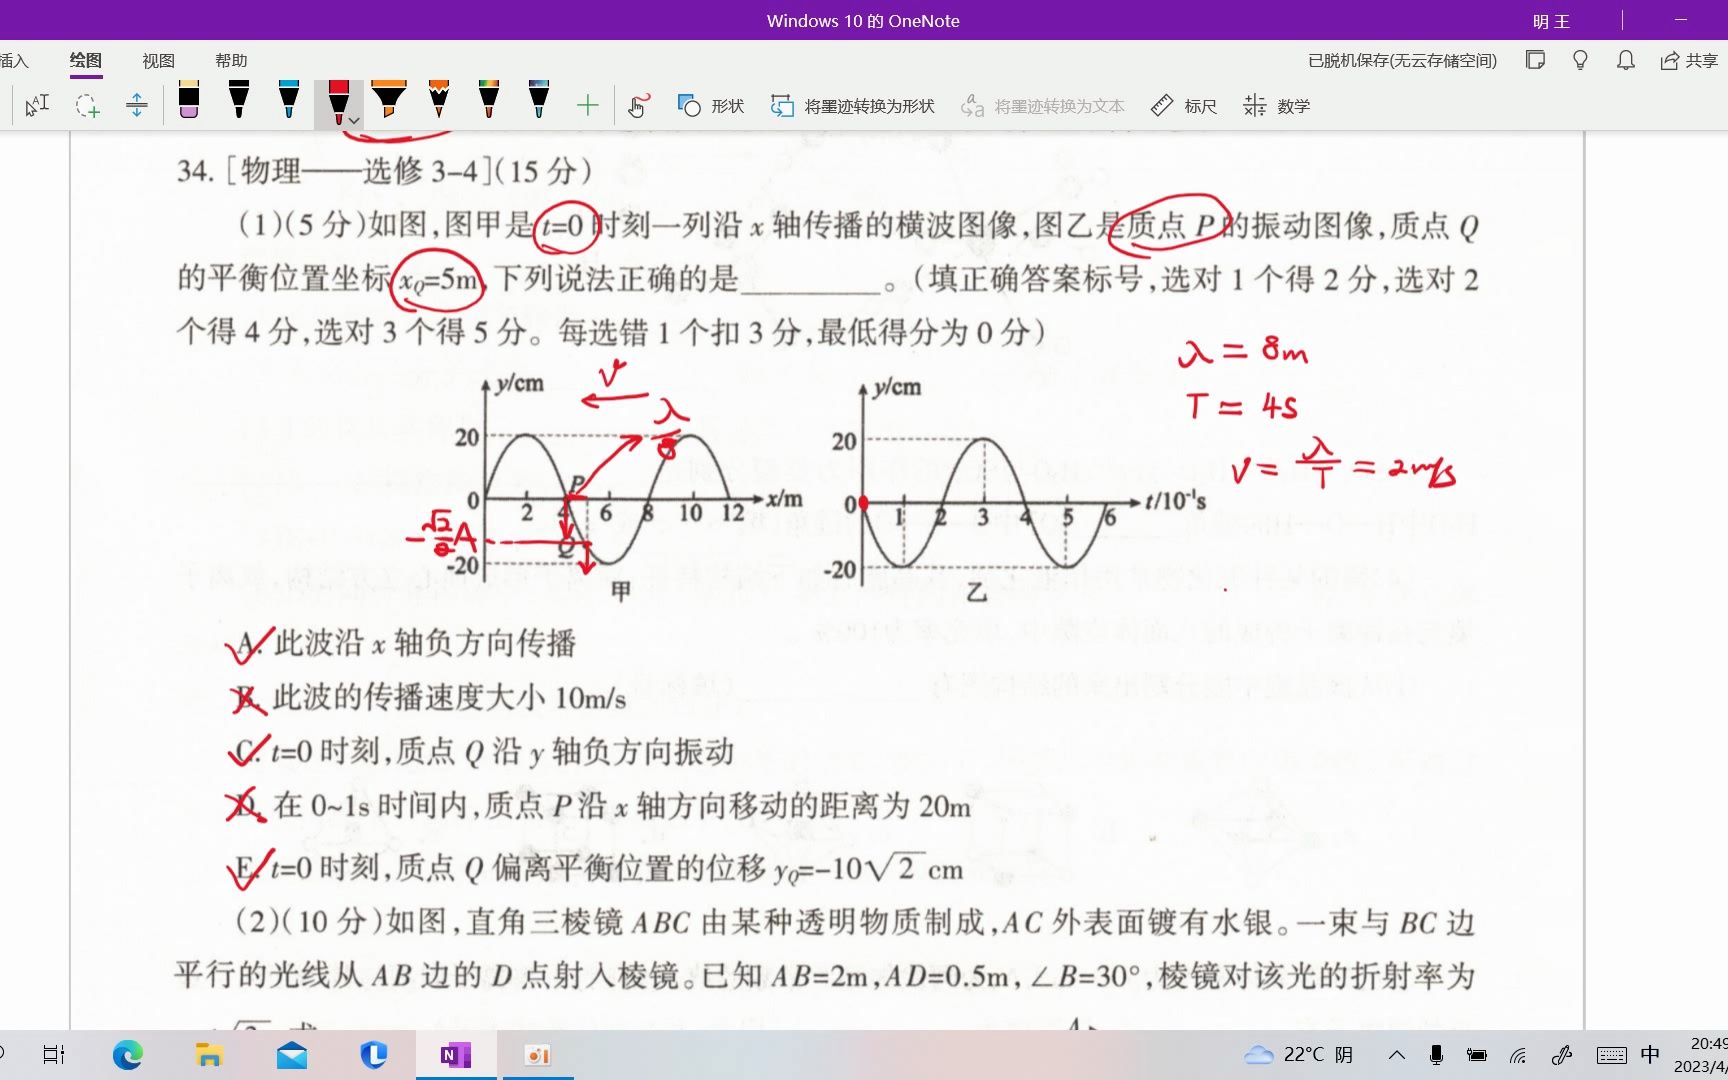Select the orange highlighter
1728x1080 pixels.
click(389, 100)
